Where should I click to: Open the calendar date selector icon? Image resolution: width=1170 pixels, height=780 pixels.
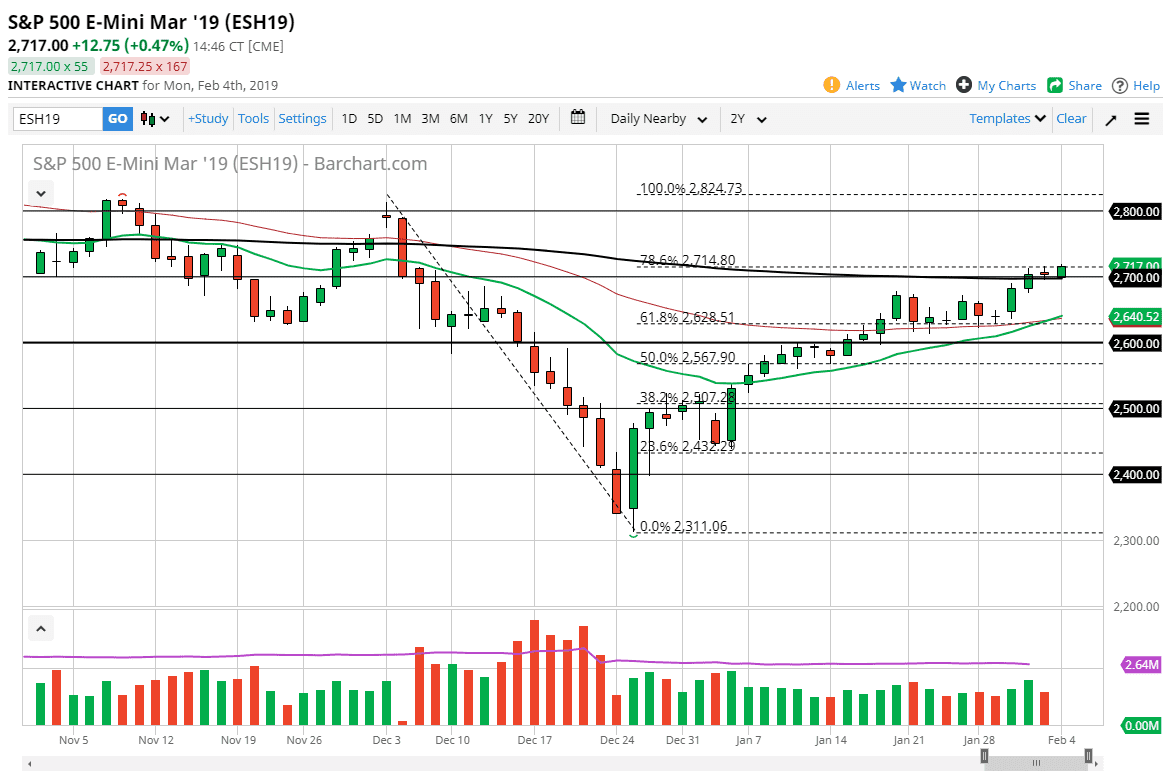tap(577, 118)
